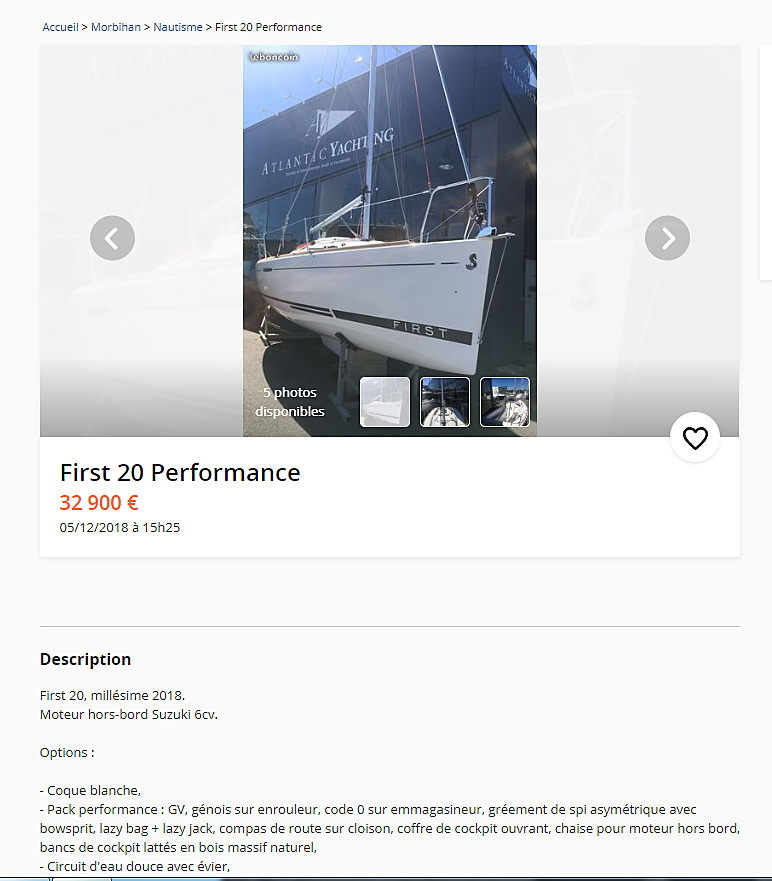Click the 32 900 € price
The width and height of the screenshot is (772, 881).
pyautogui.click(x=99, y=502)
